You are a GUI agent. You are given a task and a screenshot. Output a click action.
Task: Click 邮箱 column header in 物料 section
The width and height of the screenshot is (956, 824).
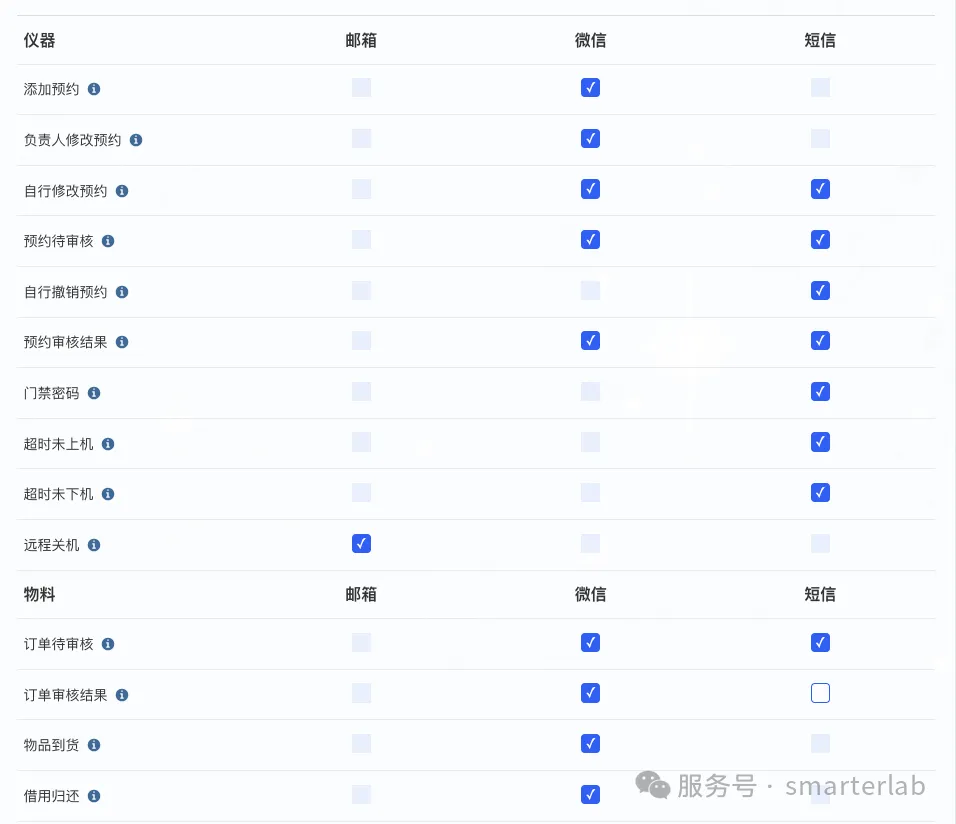tap(361, 594)
